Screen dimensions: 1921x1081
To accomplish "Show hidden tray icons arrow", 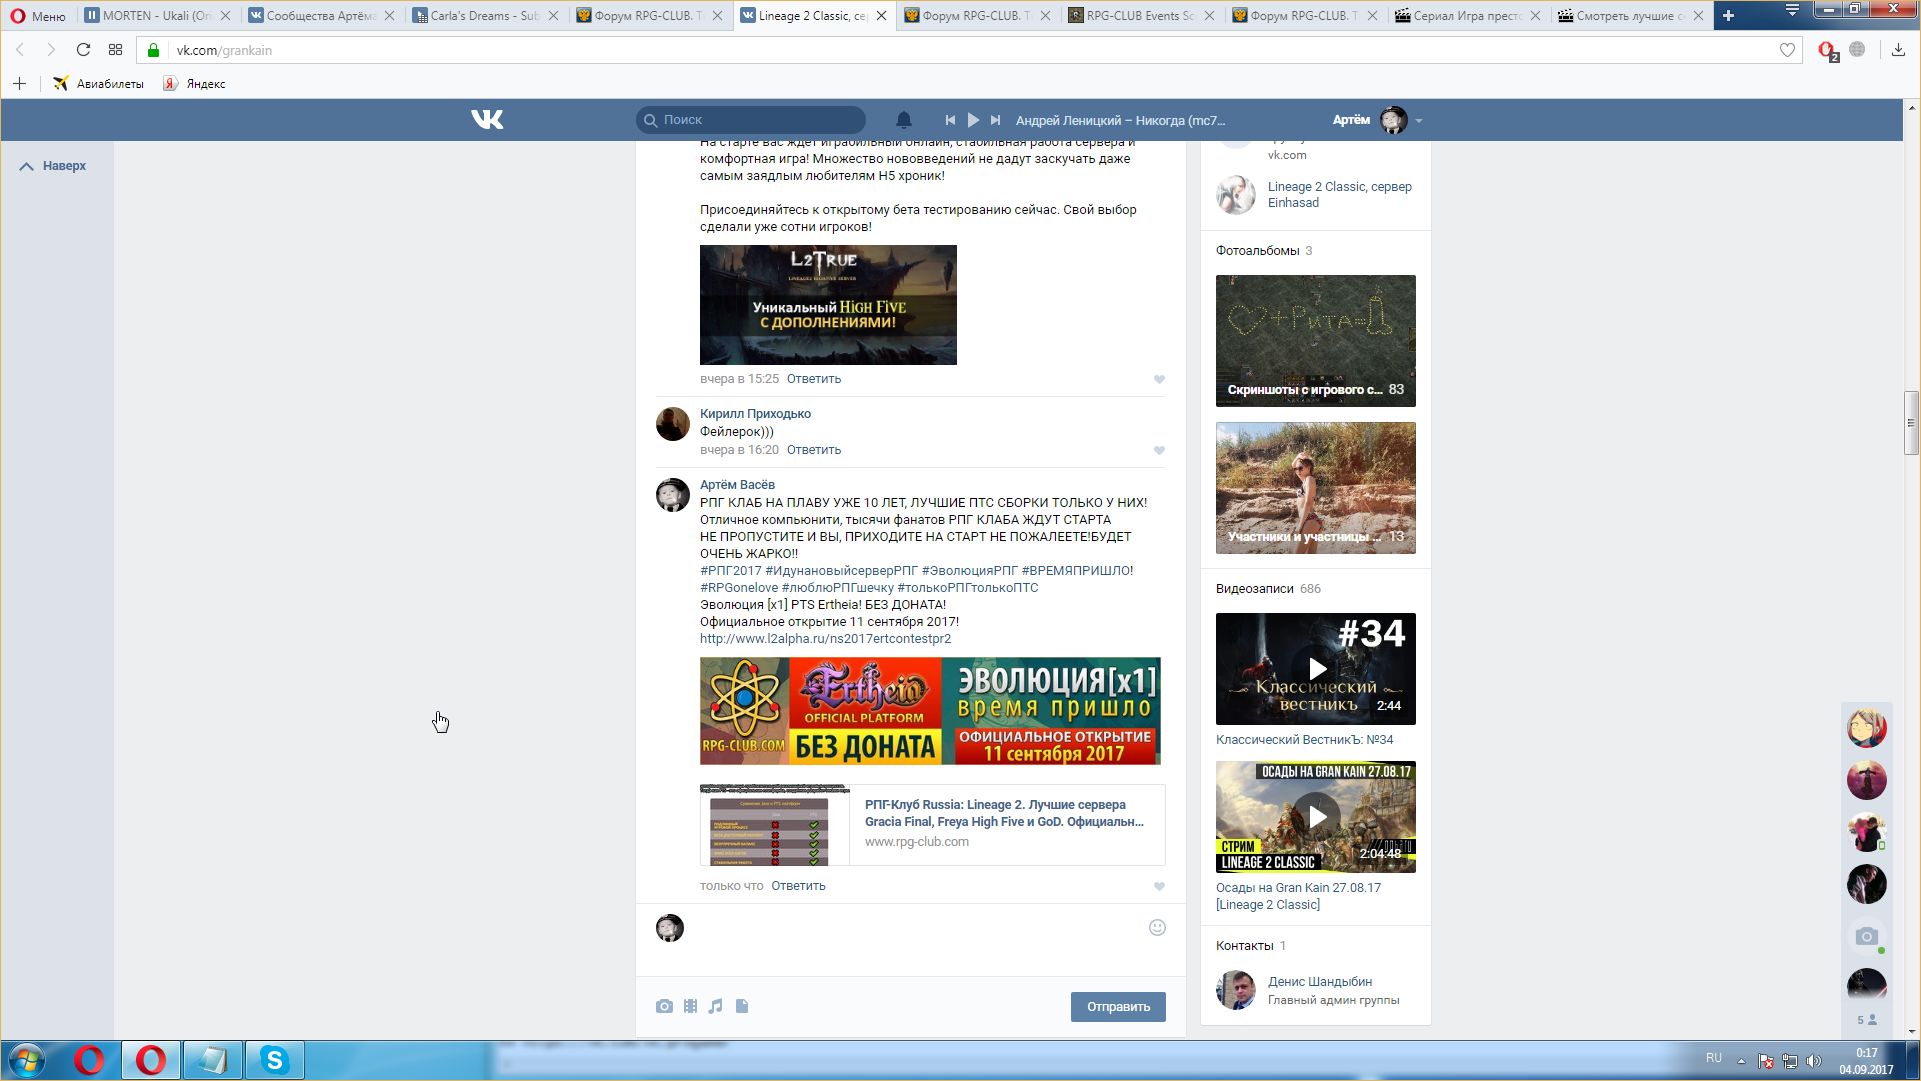I will coord(1741,1061).
